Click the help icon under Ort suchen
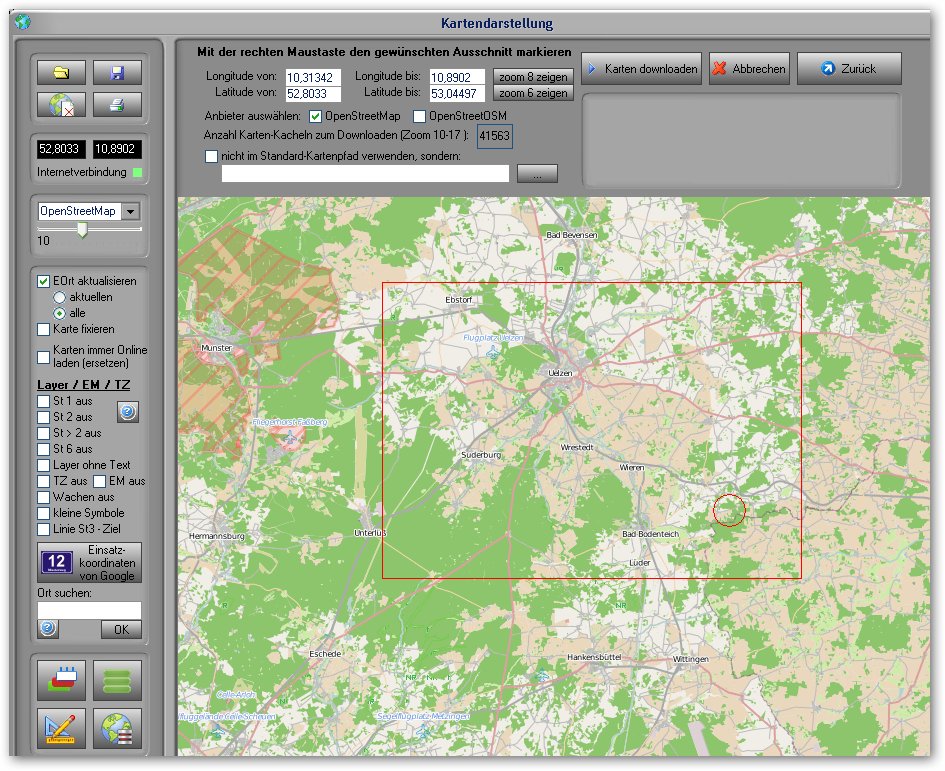Viewport: 945px width, 771px height. 48,628
